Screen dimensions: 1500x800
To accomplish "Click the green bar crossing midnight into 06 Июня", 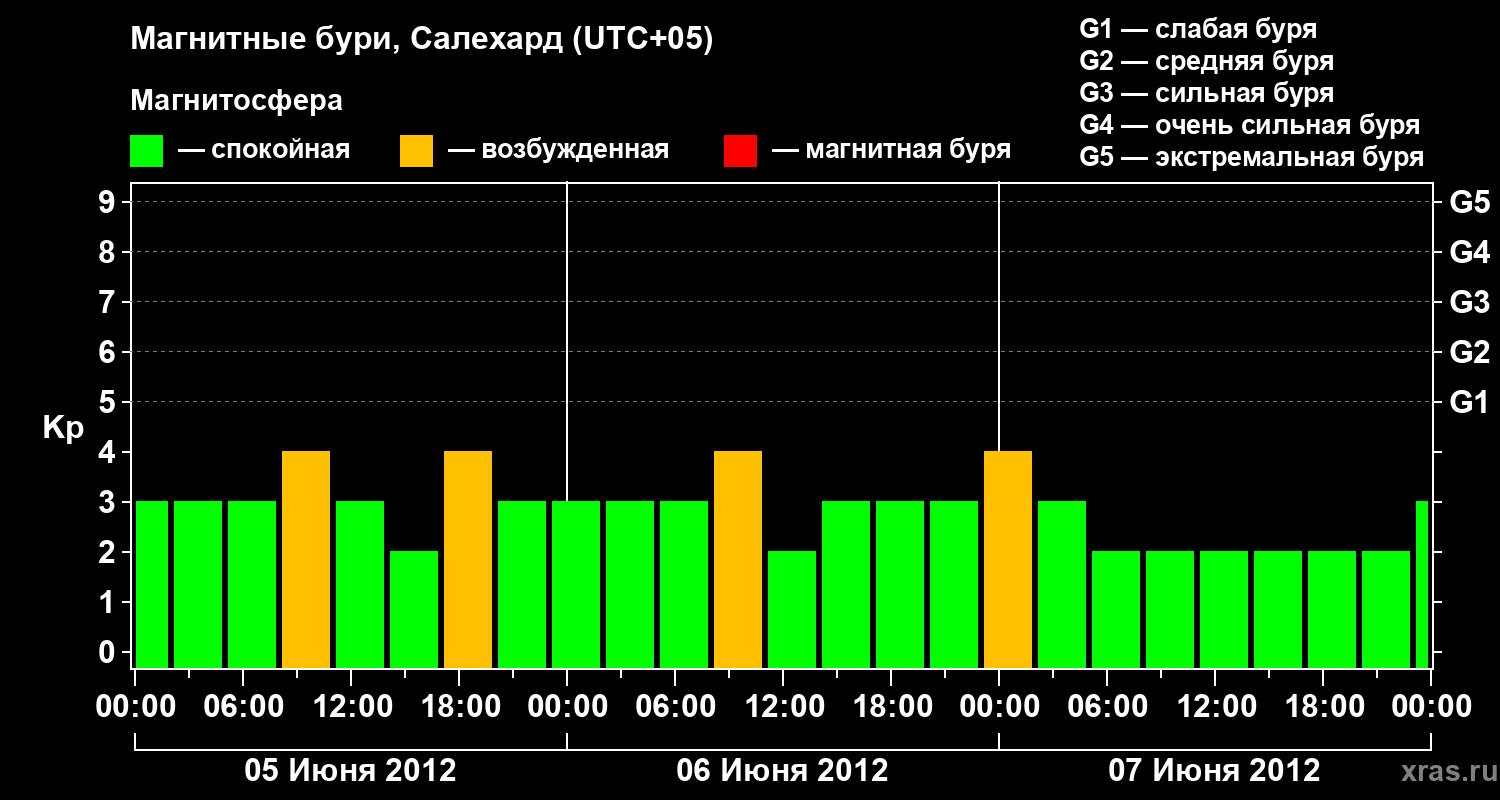I will tap(576, 585).
